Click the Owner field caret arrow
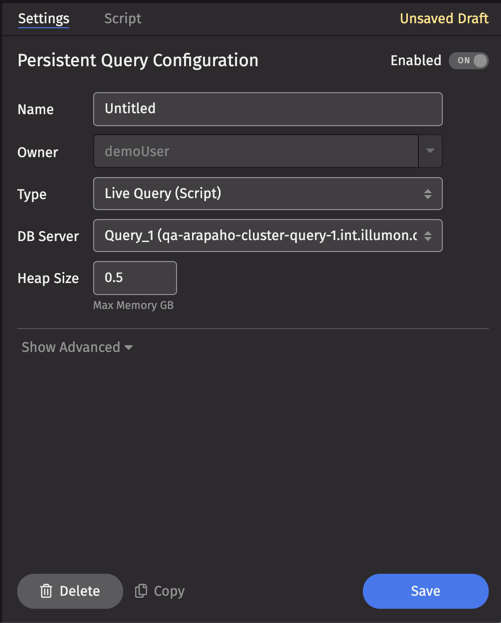Image resolution: width=501 pixels, height=623 pixels. click(x=430, y=151)
